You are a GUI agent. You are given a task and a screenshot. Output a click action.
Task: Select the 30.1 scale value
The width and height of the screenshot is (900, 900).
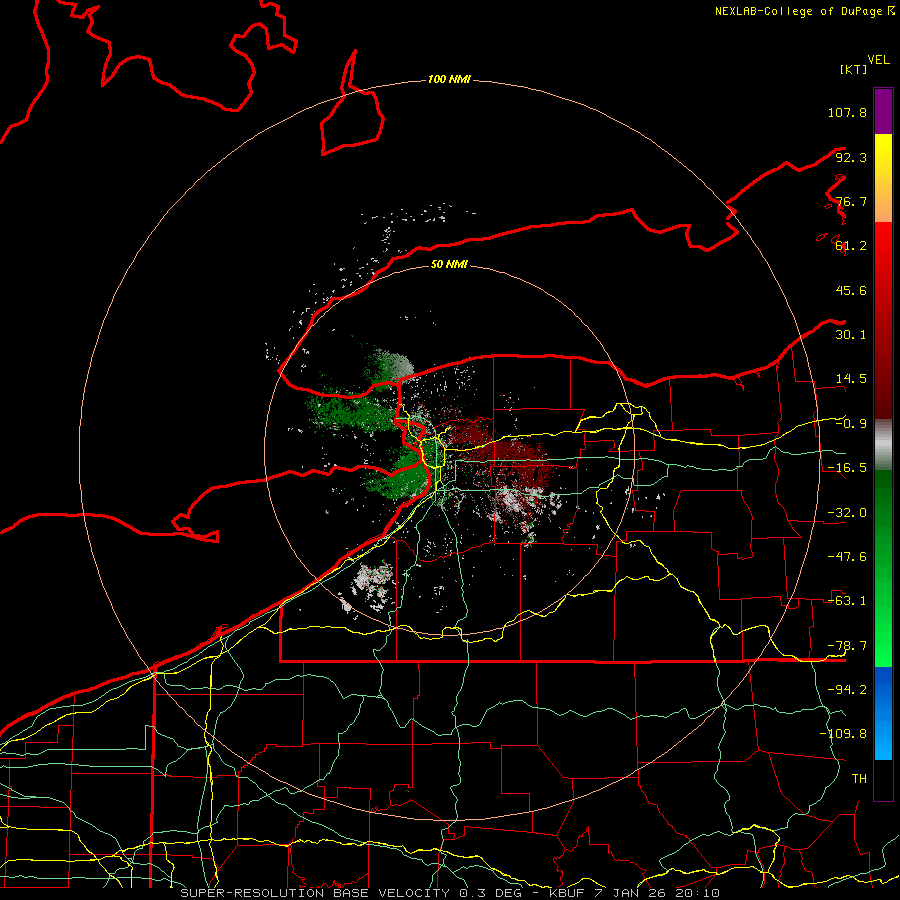[x=851, y=335]
